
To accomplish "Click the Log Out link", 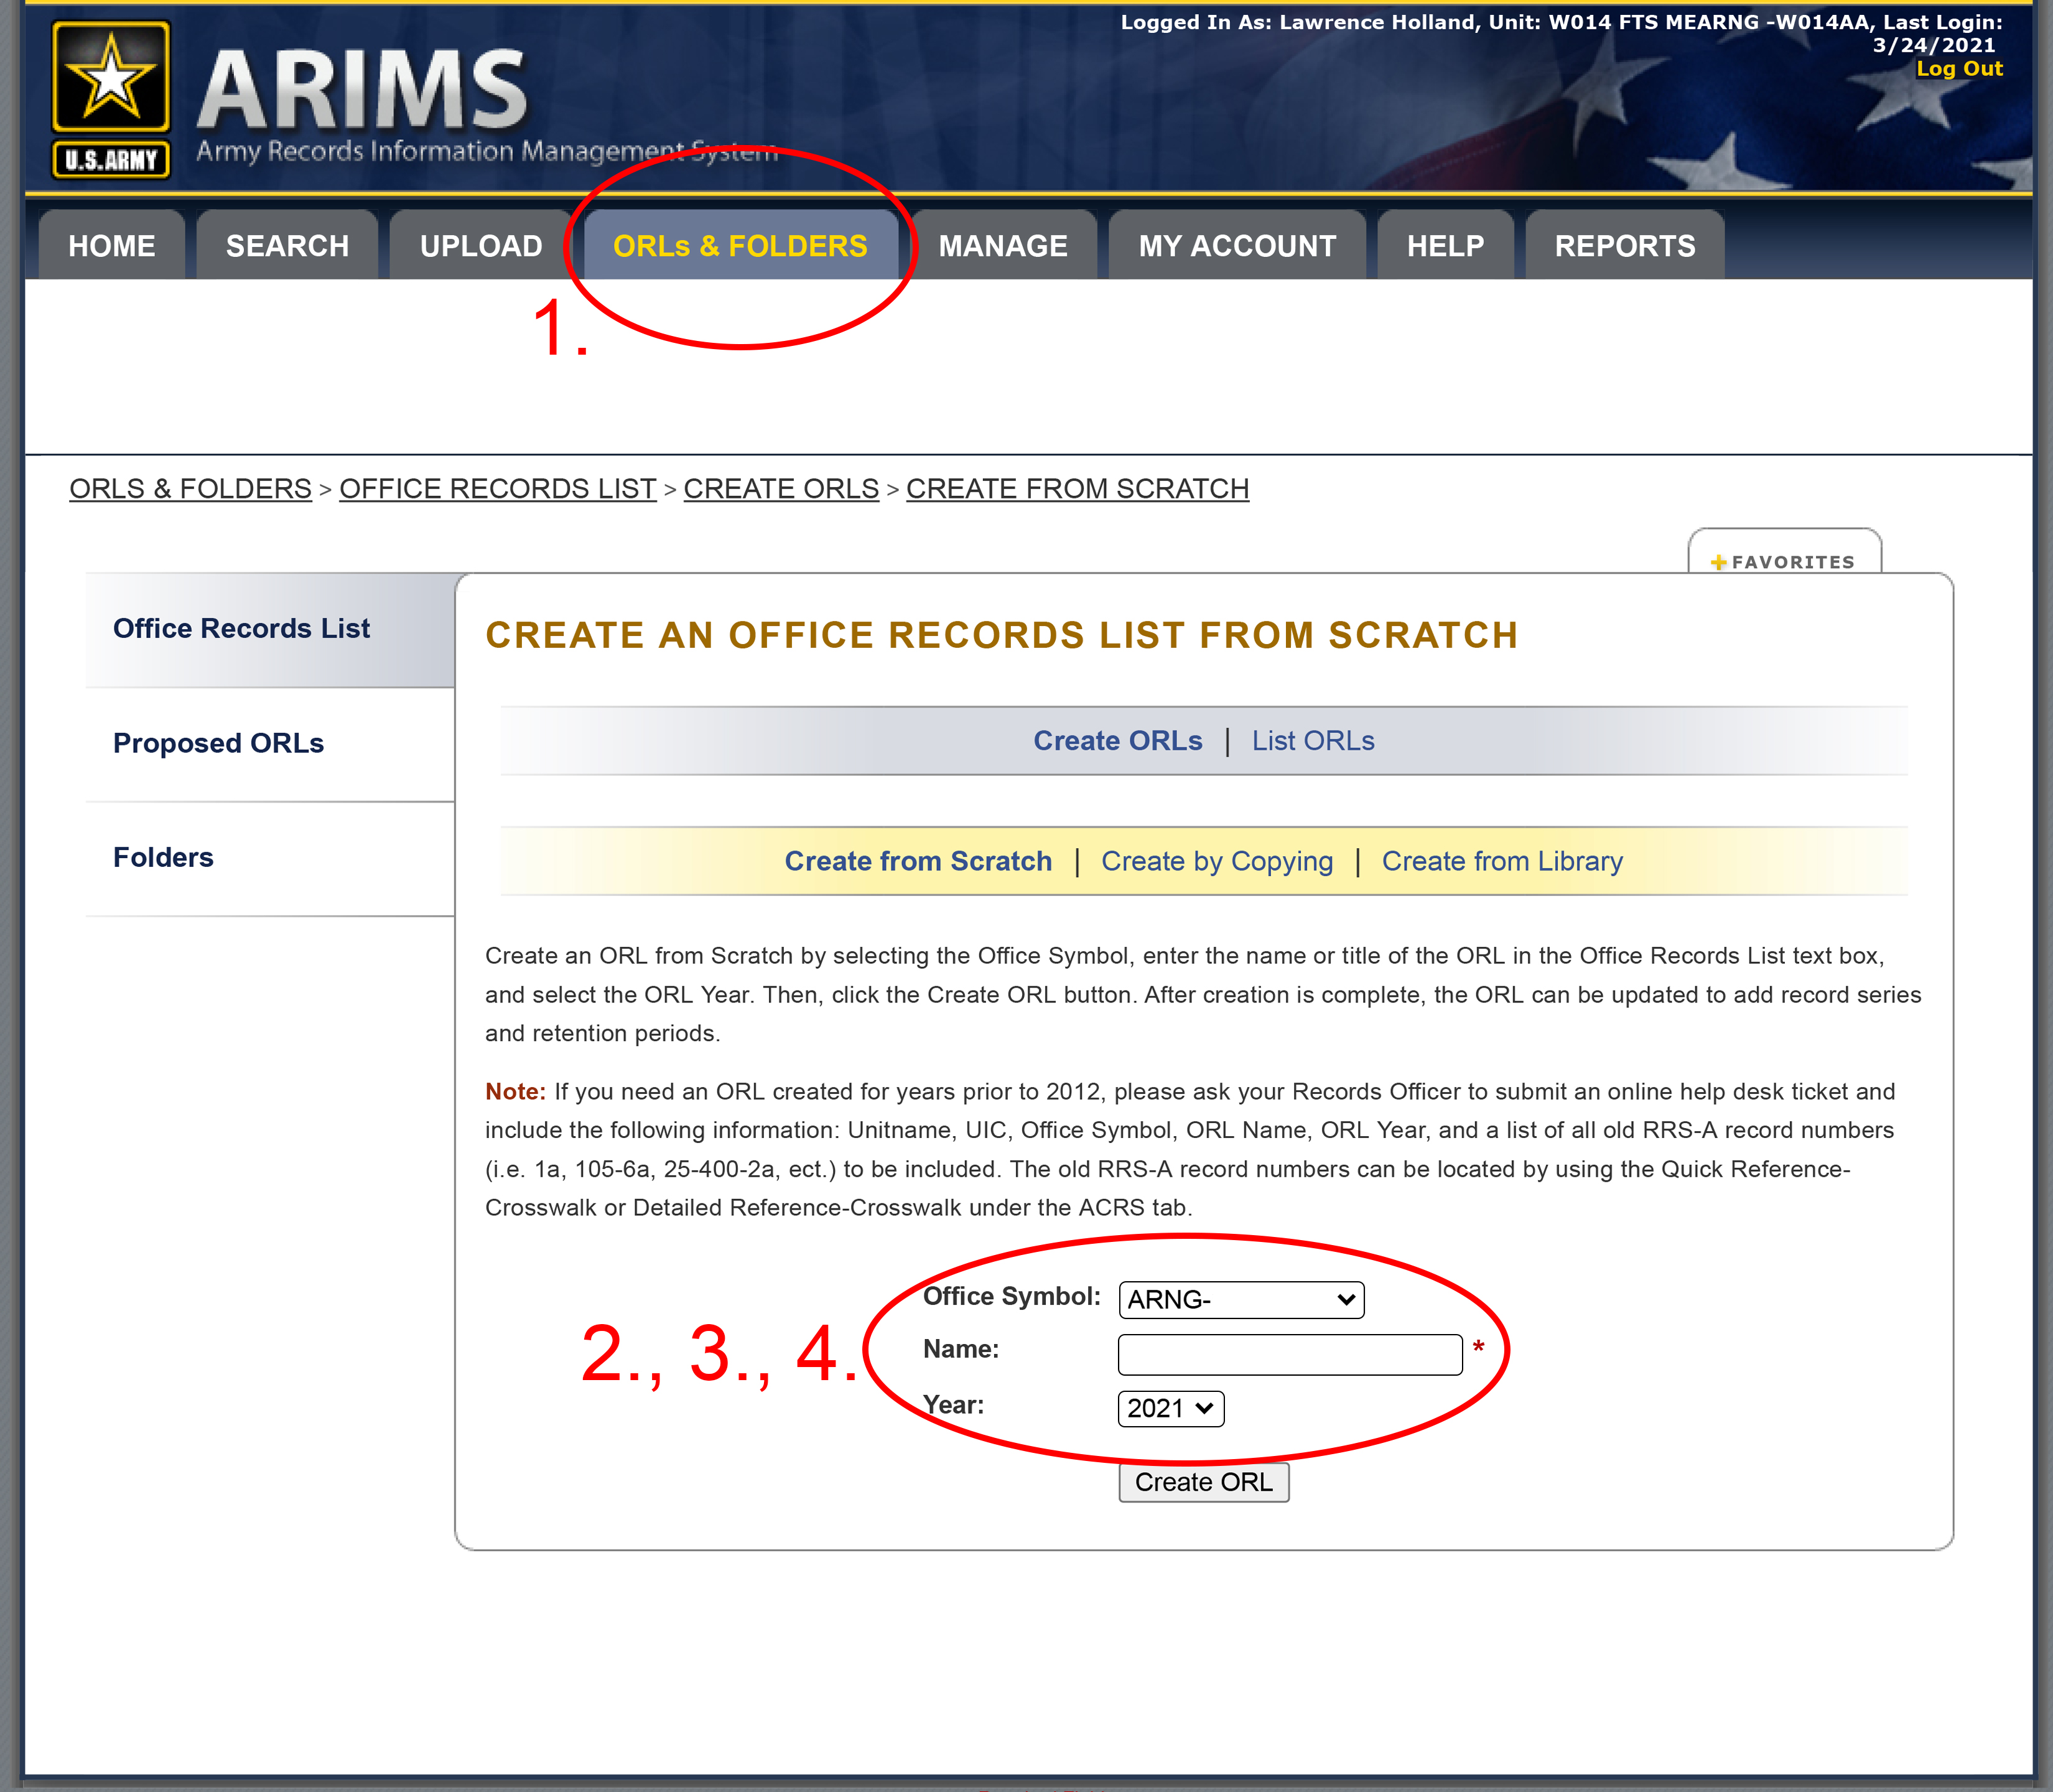I will 1959,68.
